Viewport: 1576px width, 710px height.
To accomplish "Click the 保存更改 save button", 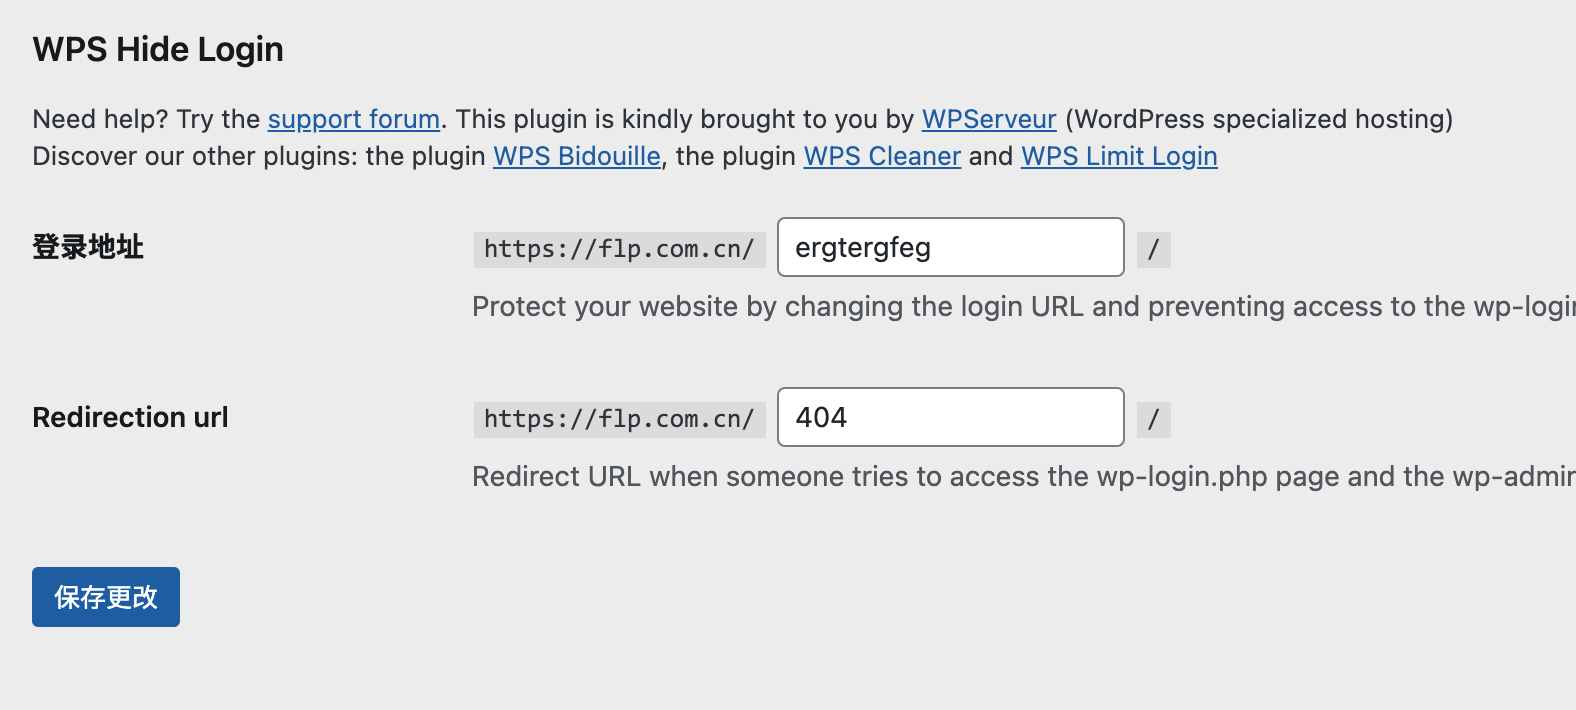I will point(105,597).
